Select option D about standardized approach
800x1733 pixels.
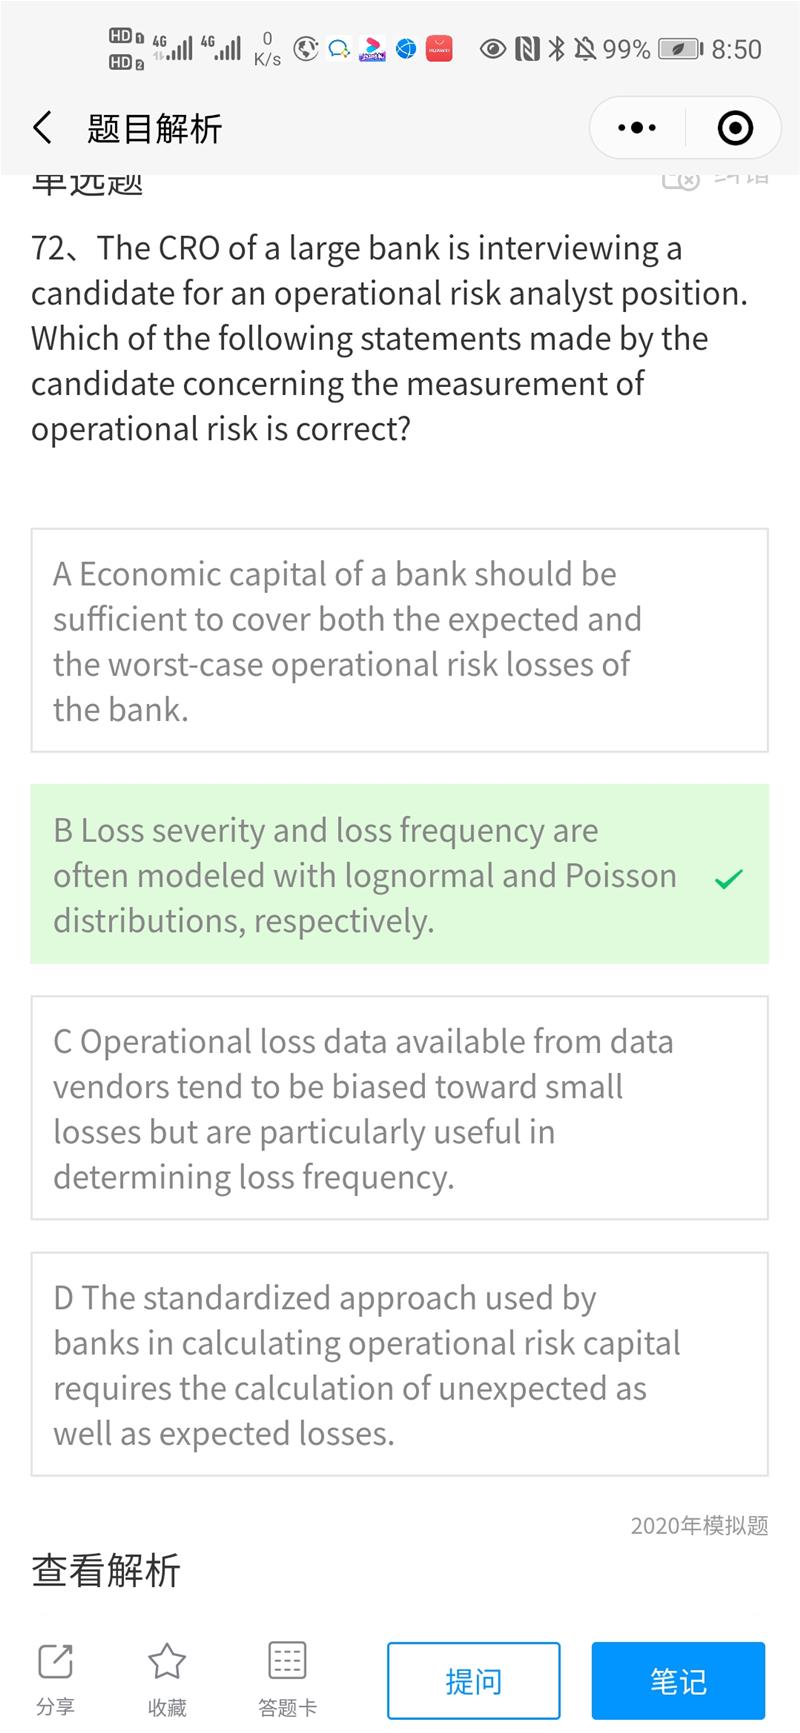click(x=399, y=1364)
